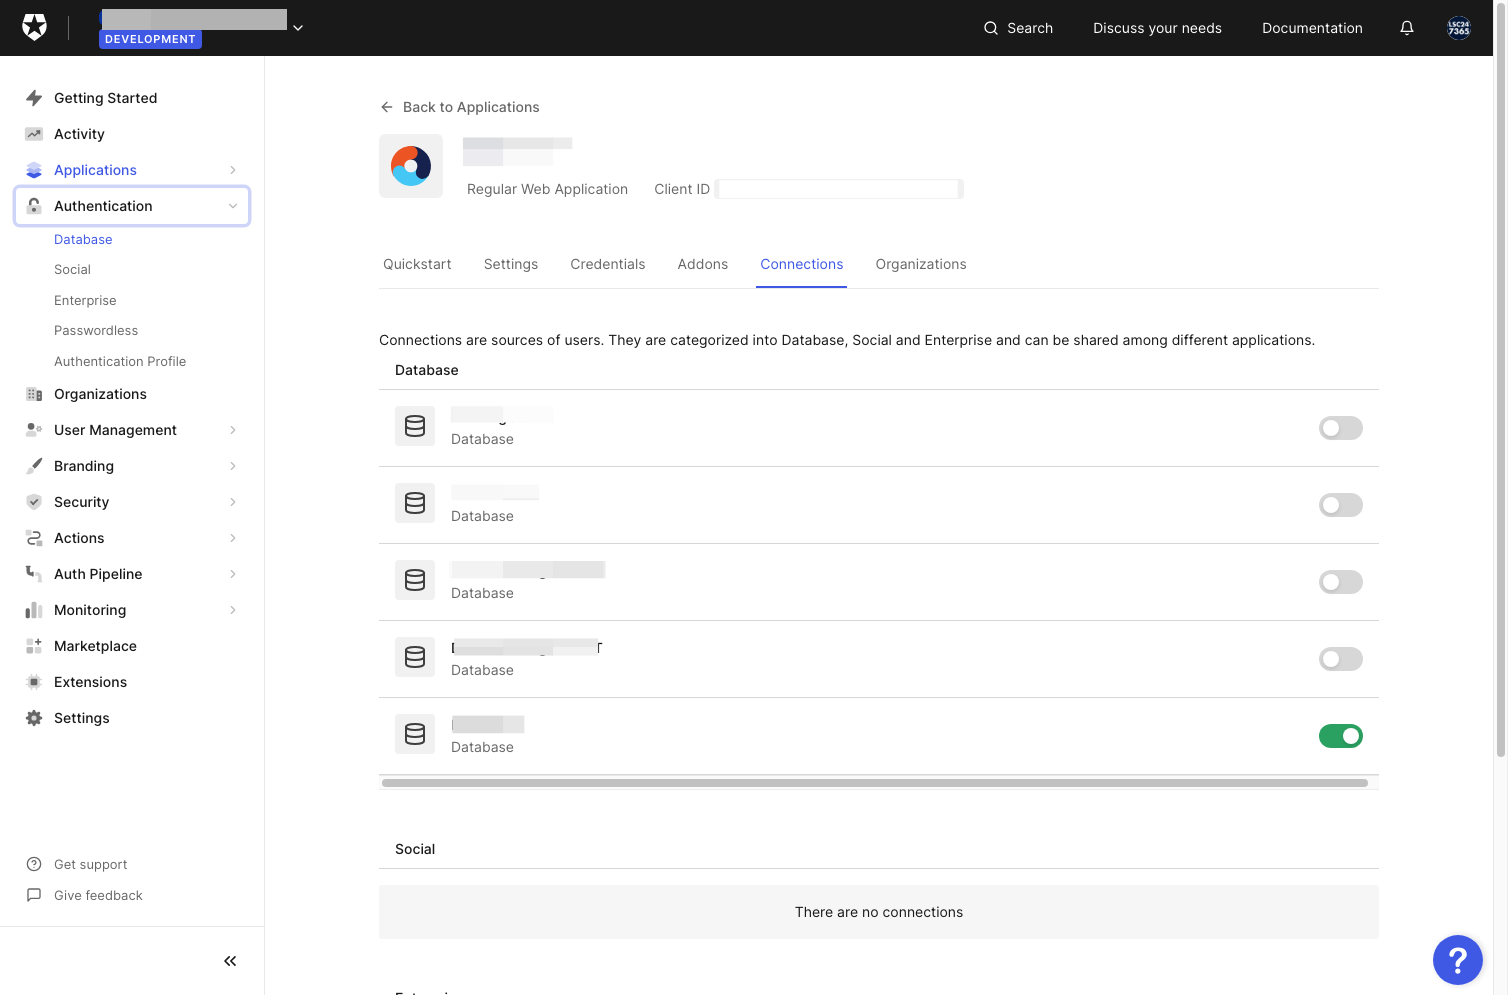Click the Branding brush icon

coord(34,466)
